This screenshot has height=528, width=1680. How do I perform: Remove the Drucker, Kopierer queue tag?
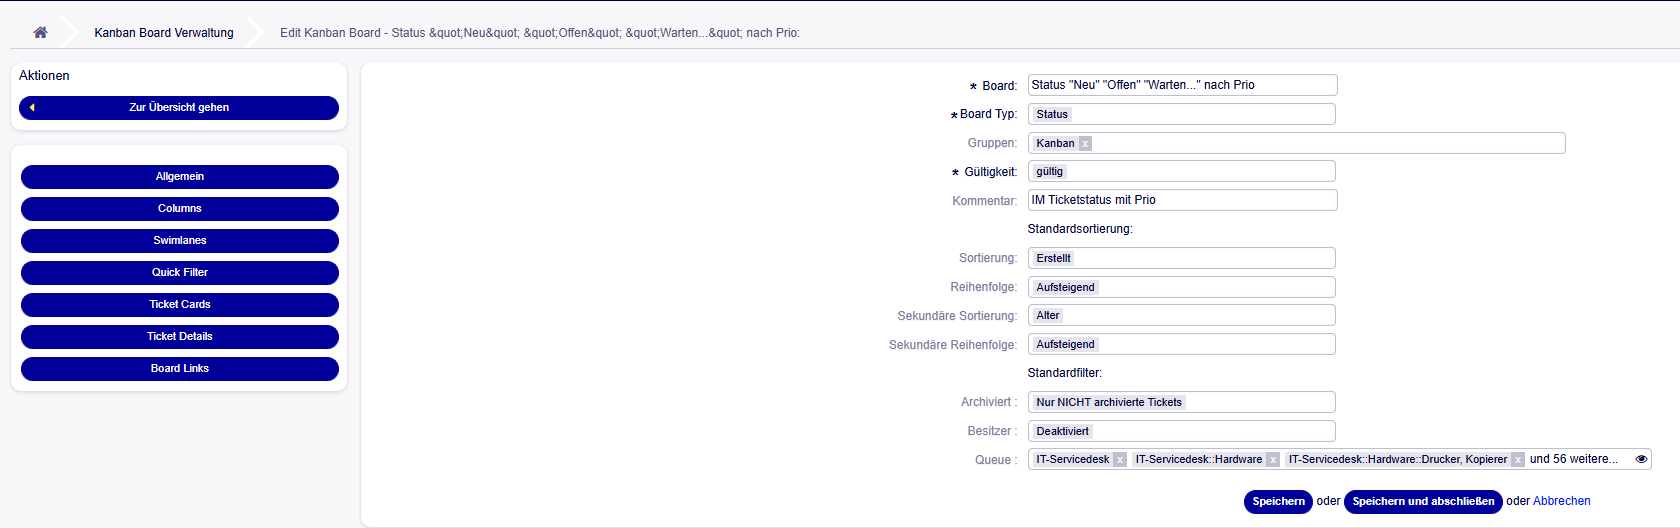click(x=1518, y=460)
